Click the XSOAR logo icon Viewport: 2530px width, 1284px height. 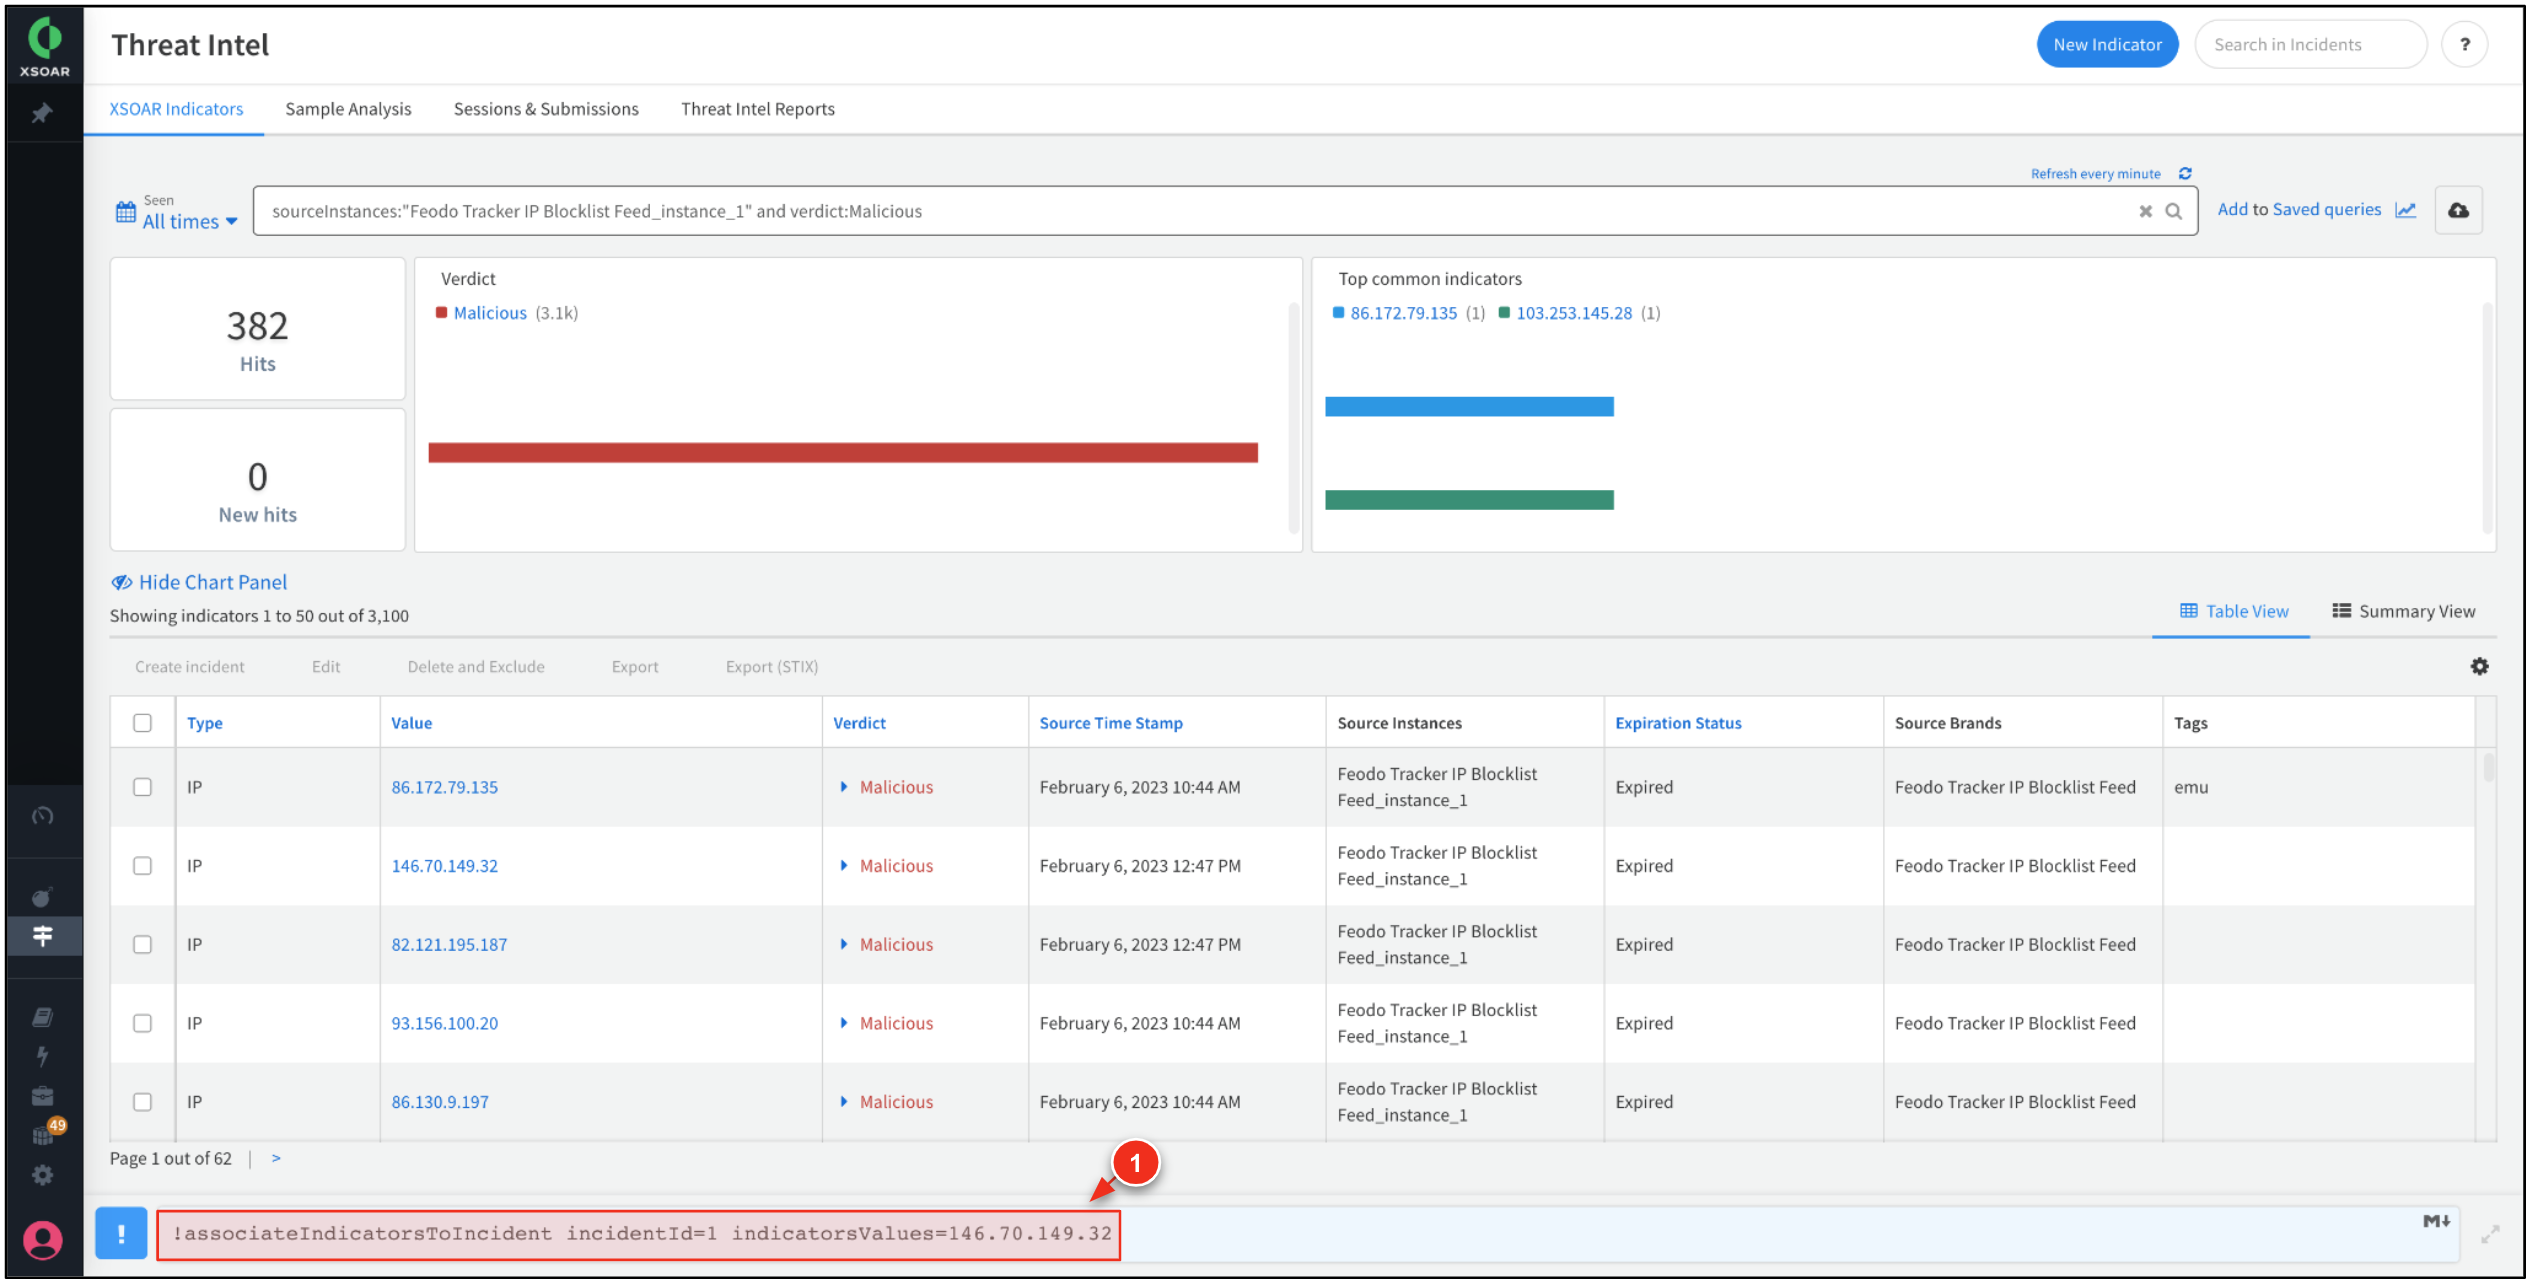pyautogui.click(x=44, y=46)
